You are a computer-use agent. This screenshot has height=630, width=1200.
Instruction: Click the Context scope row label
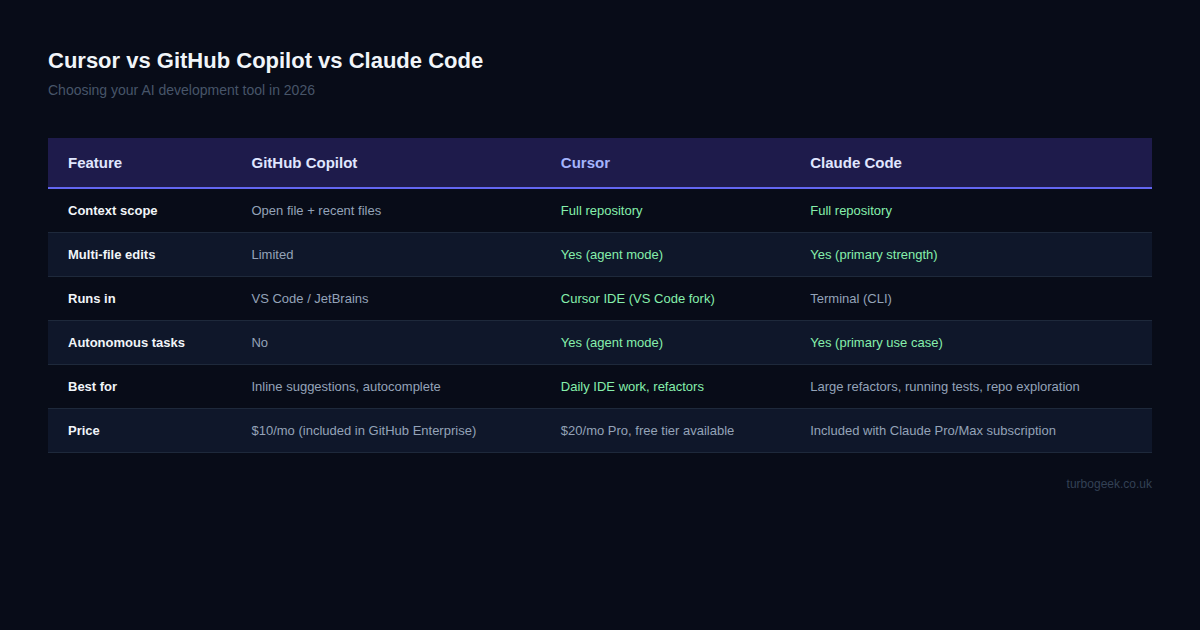pos(112,210)
